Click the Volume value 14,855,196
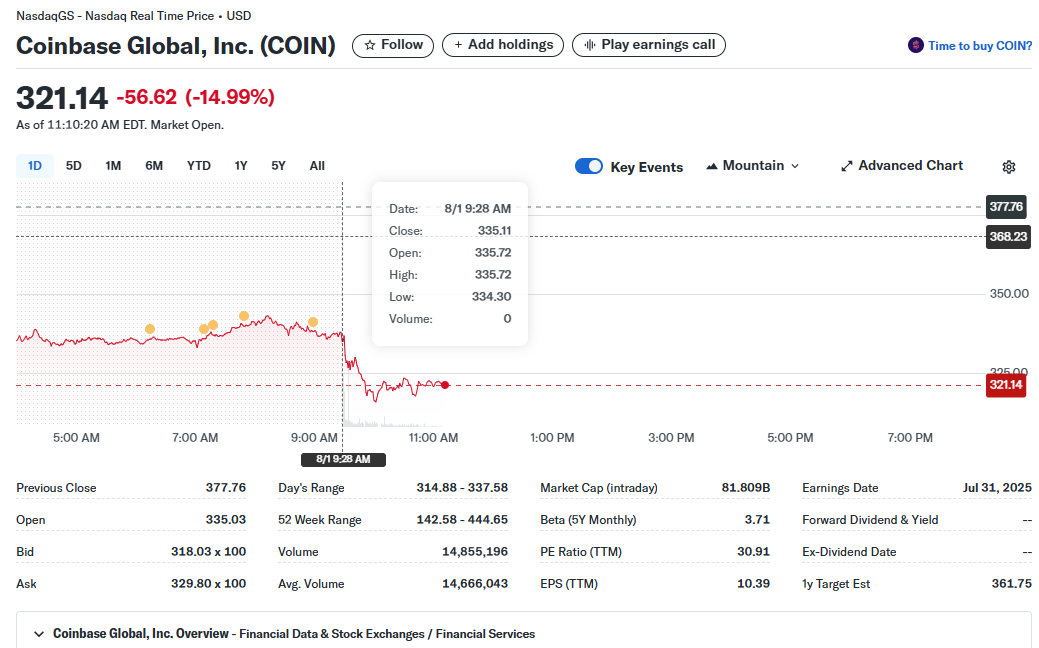1039x648 pixels. pos(474,551)
